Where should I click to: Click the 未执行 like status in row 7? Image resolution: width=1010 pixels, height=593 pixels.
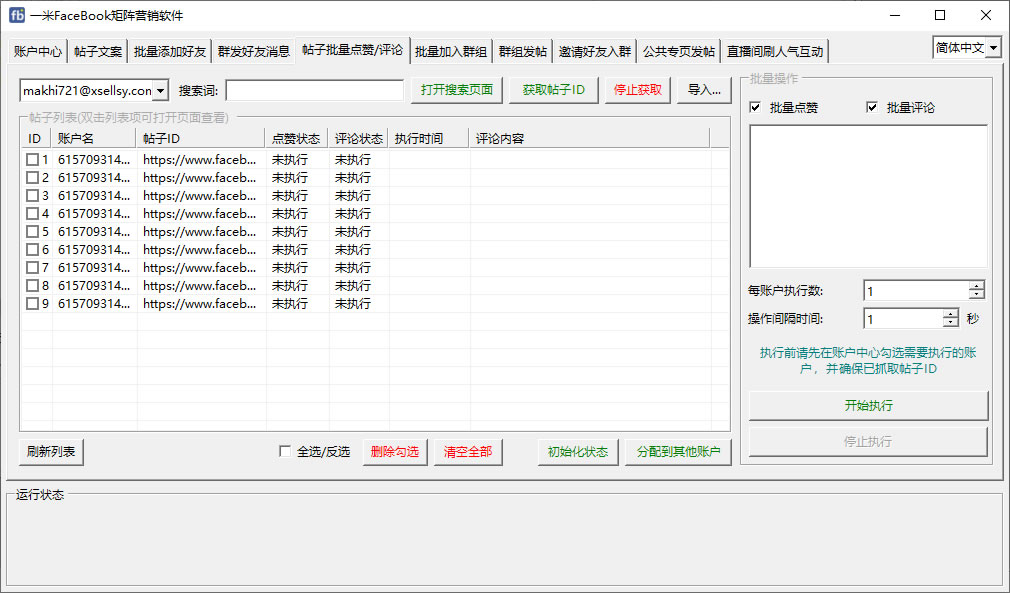click(x=290, y=268)
